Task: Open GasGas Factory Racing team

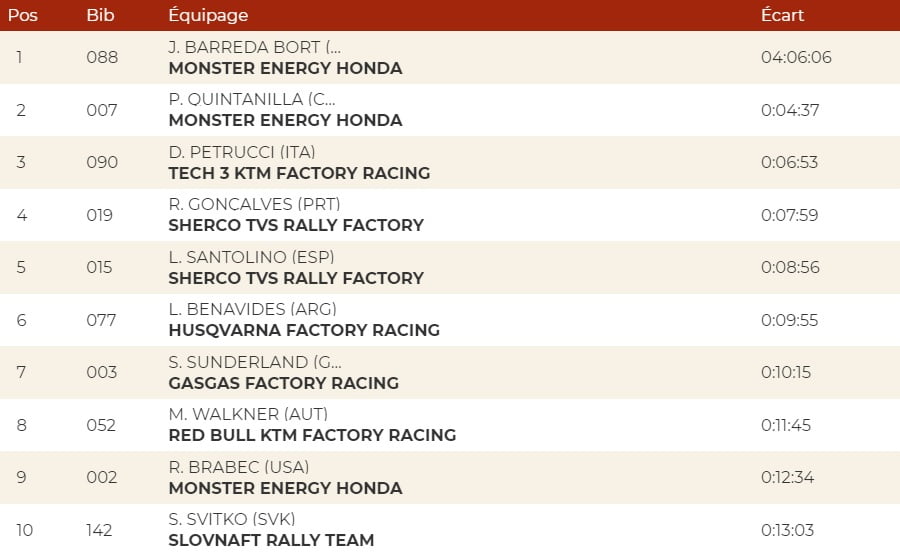Action: coord(283,383)
